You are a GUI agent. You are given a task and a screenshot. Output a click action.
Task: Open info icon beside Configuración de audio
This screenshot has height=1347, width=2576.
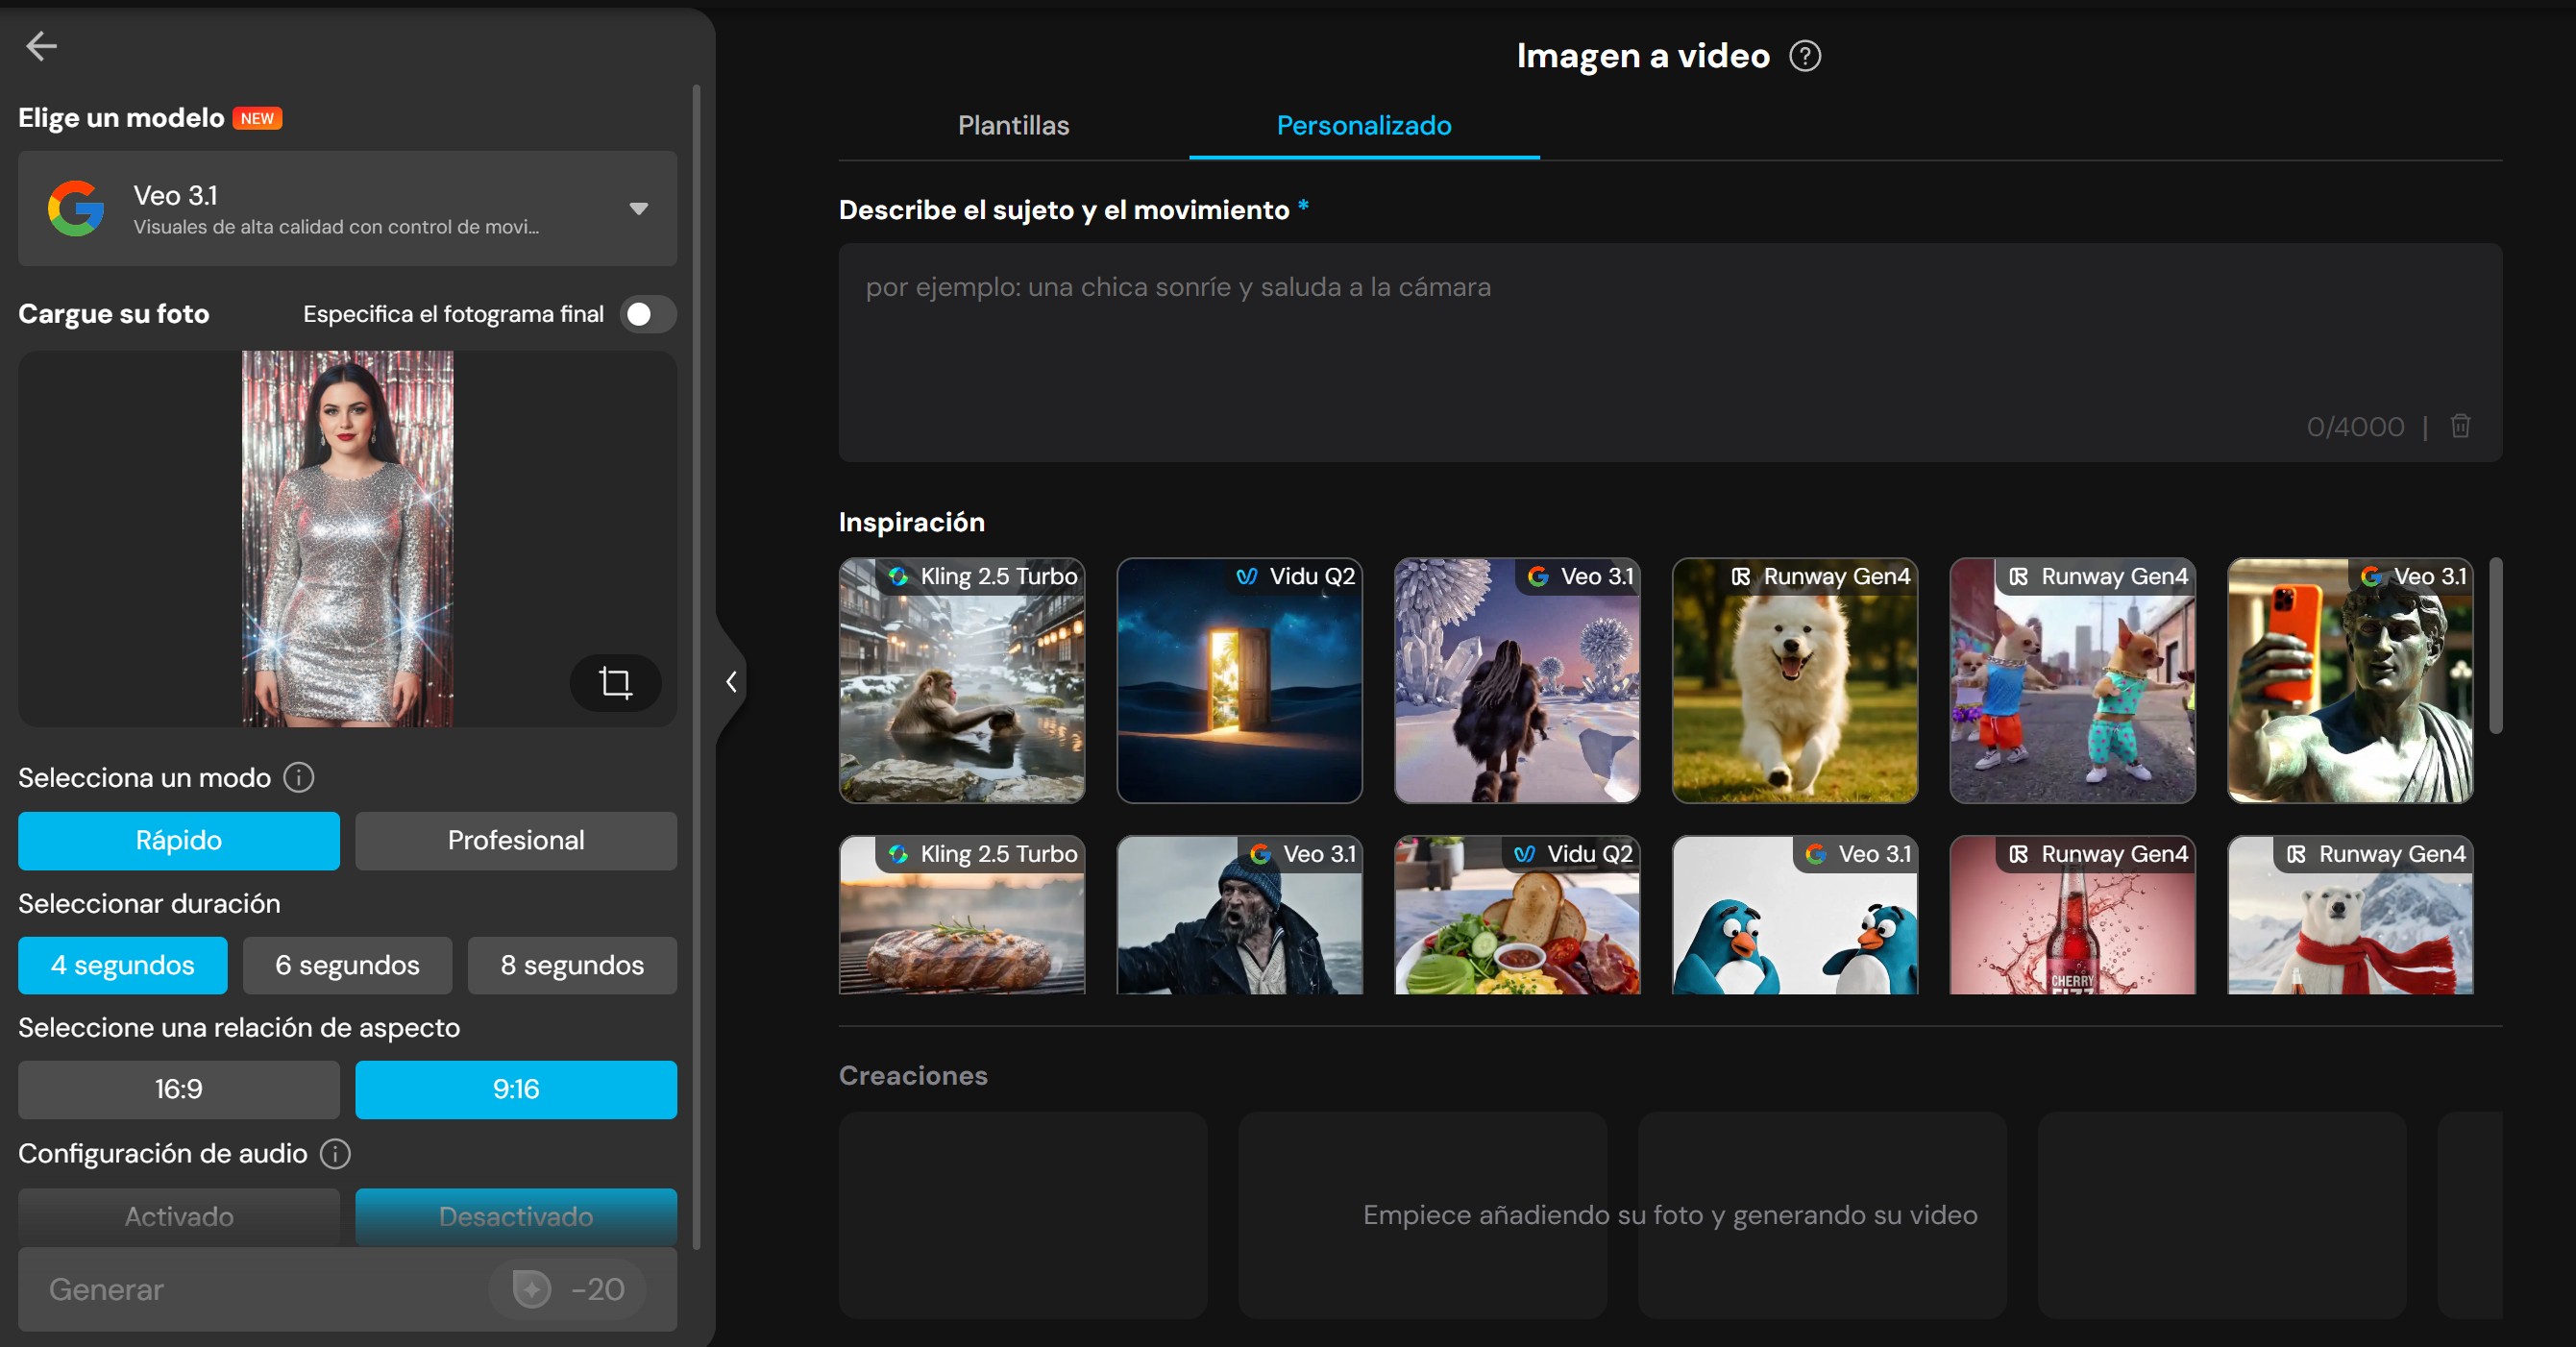pos(335,1153)
